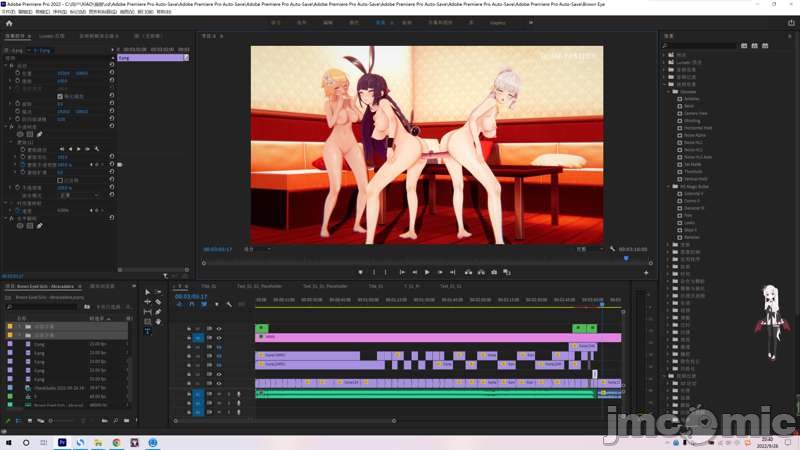Select the Razor tool in the tools panel
The height and width of the screenshot is (450, 800).
point(158,301)
